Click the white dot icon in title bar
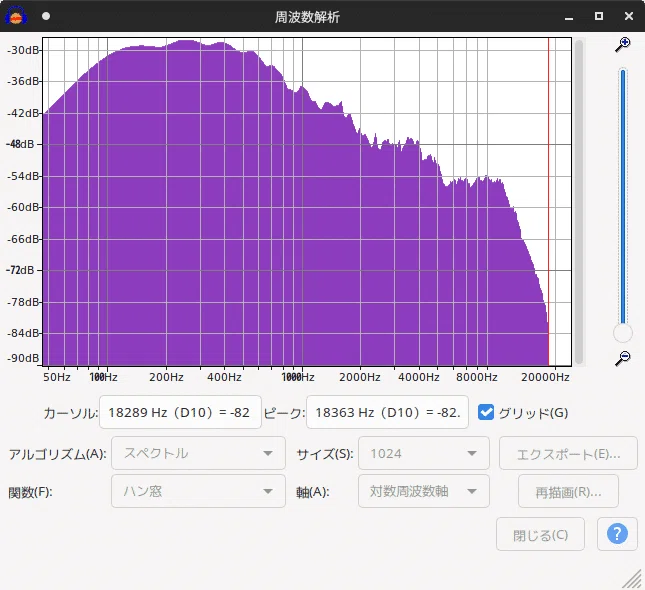This screenshot has width=645, height=590. 46,16
